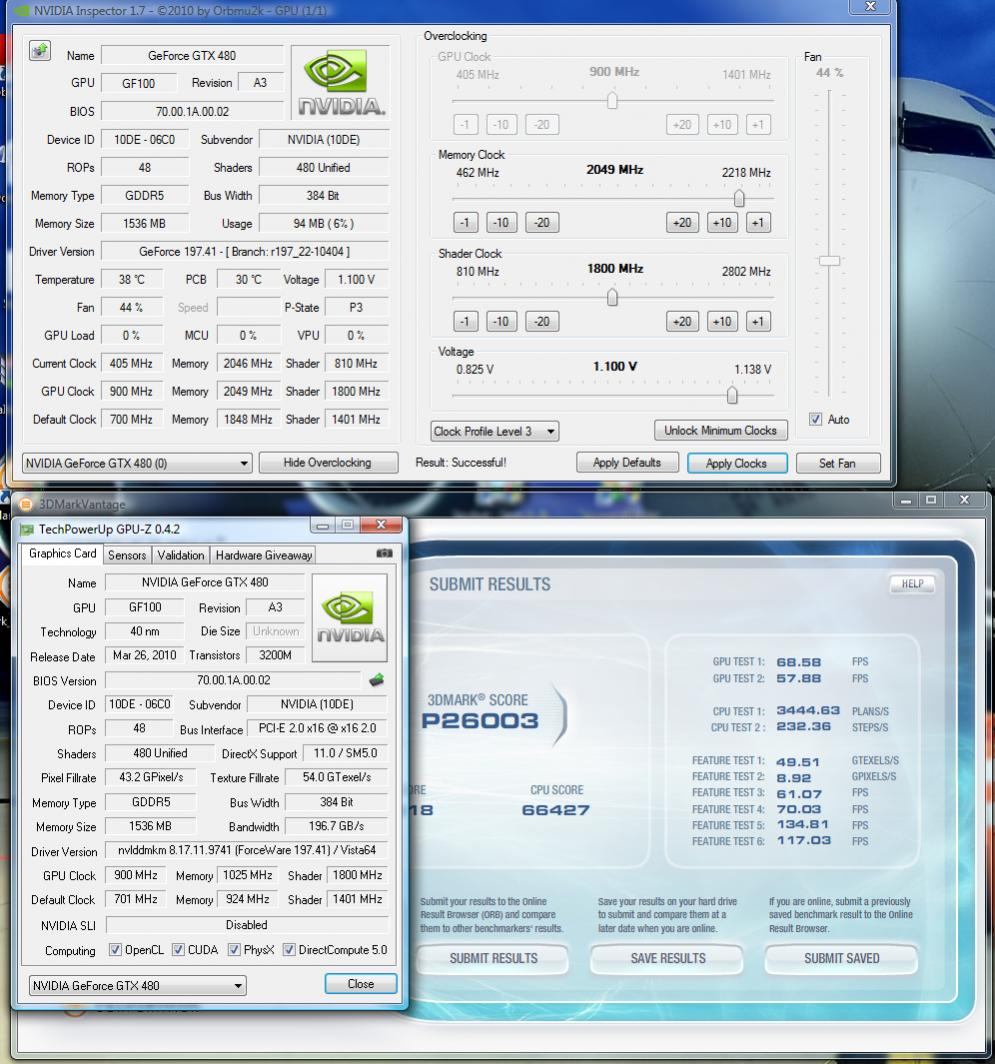Click Memory Clock -20 button
Viewport: 995px width, 1064px height.
[x=542, y=223]
